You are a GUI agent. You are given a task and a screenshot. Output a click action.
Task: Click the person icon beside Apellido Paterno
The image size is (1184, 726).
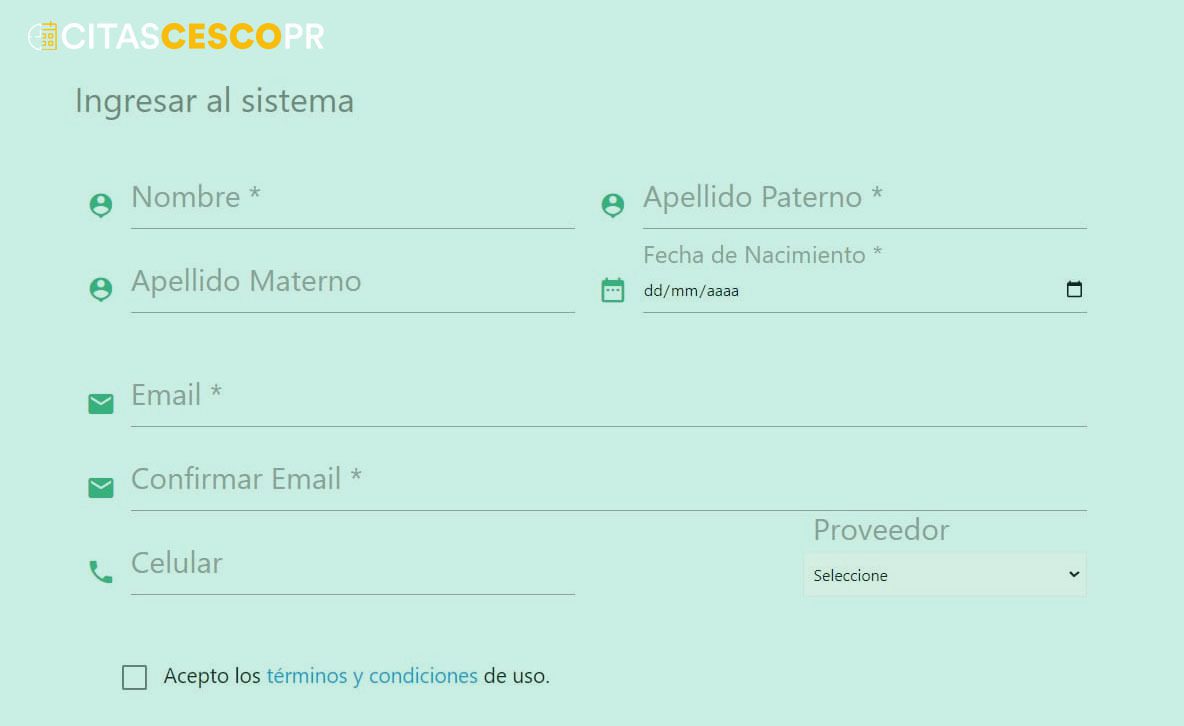point(612,205)
